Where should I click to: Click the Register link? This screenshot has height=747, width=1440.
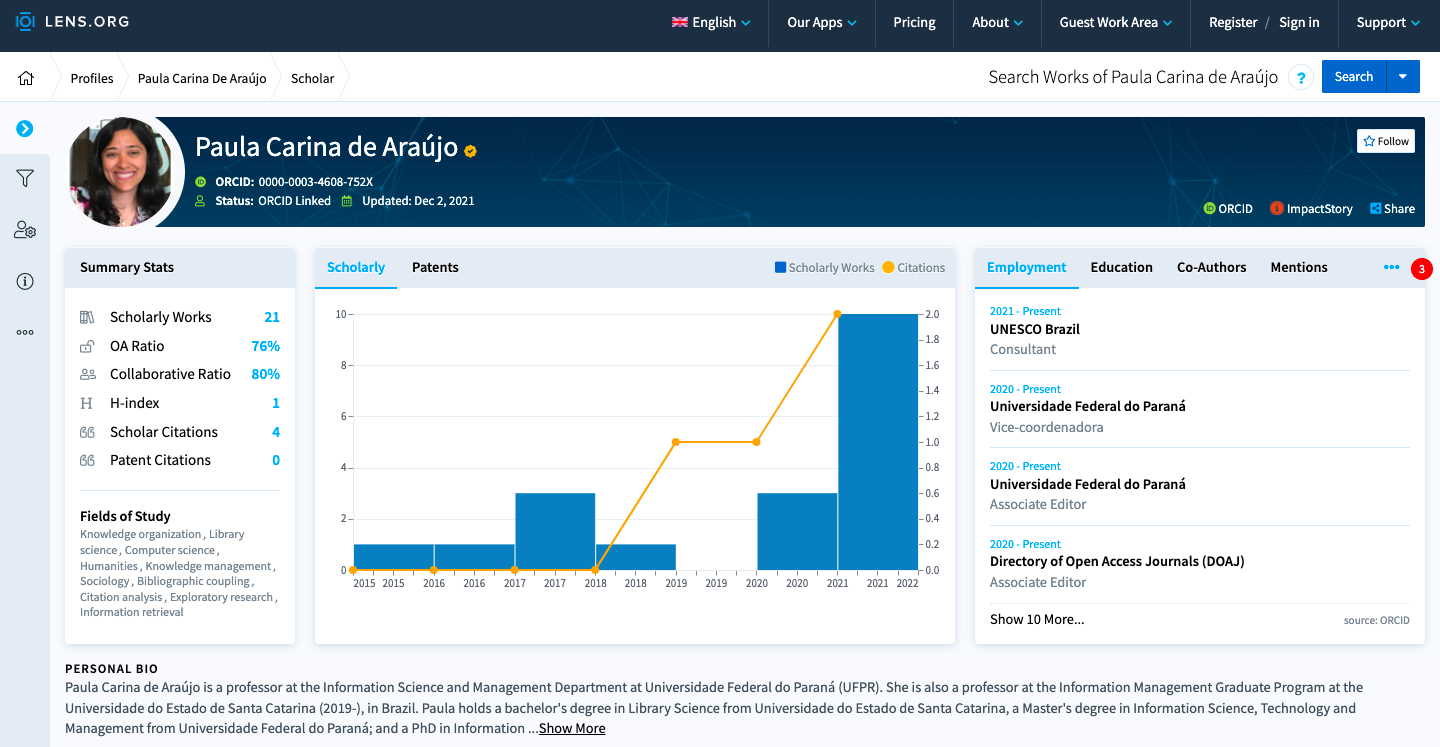[x=1233, y=22]
